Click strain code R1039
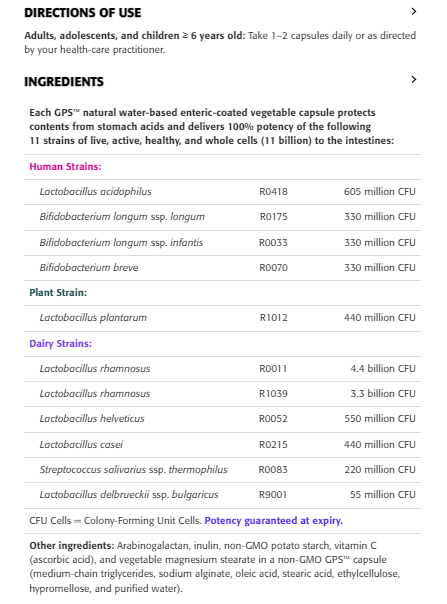The width and height of the screenshot is (447, 604). pyautogui.click(x=273, y=394)
